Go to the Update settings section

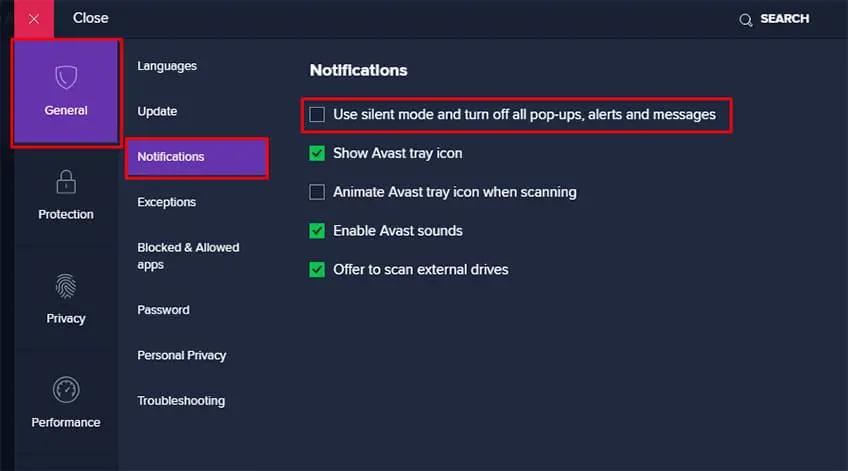coord(157,111)
